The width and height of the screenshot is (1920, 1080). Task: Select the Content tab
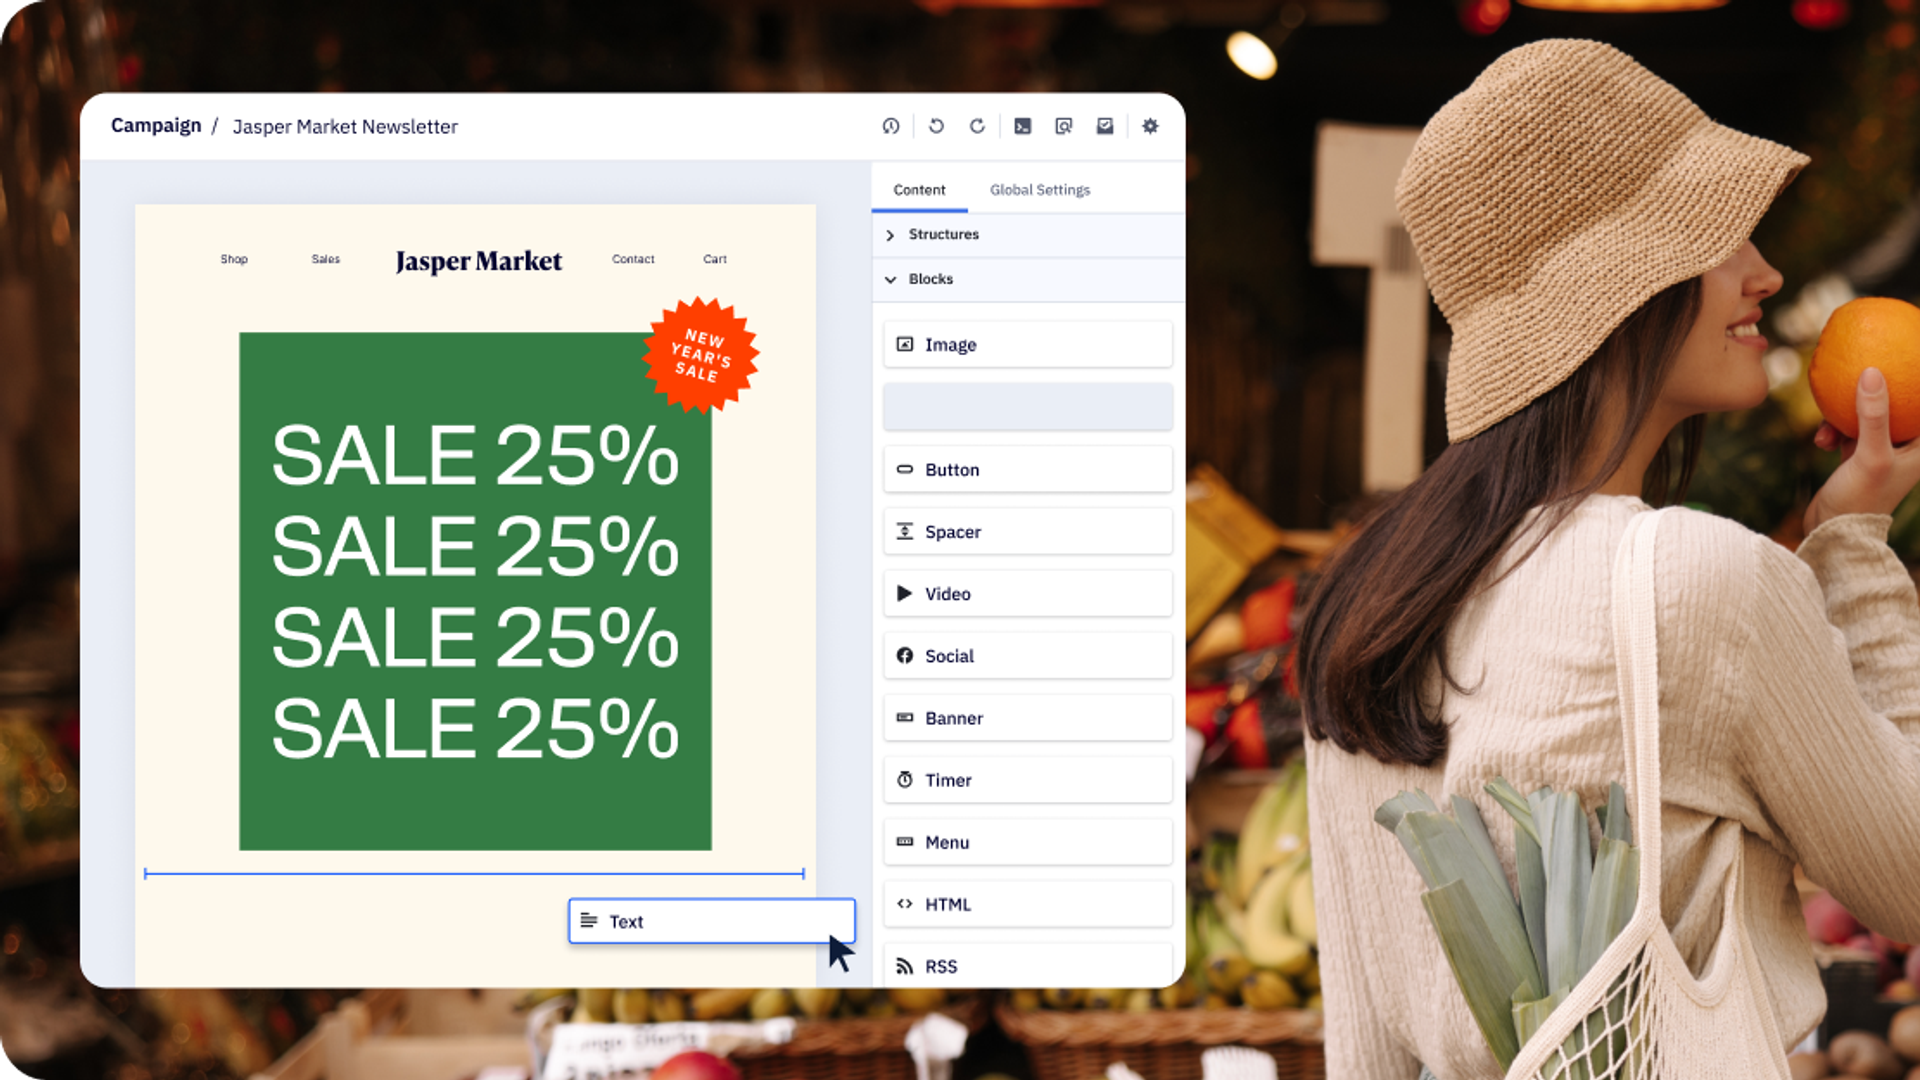tap(919, 190)
